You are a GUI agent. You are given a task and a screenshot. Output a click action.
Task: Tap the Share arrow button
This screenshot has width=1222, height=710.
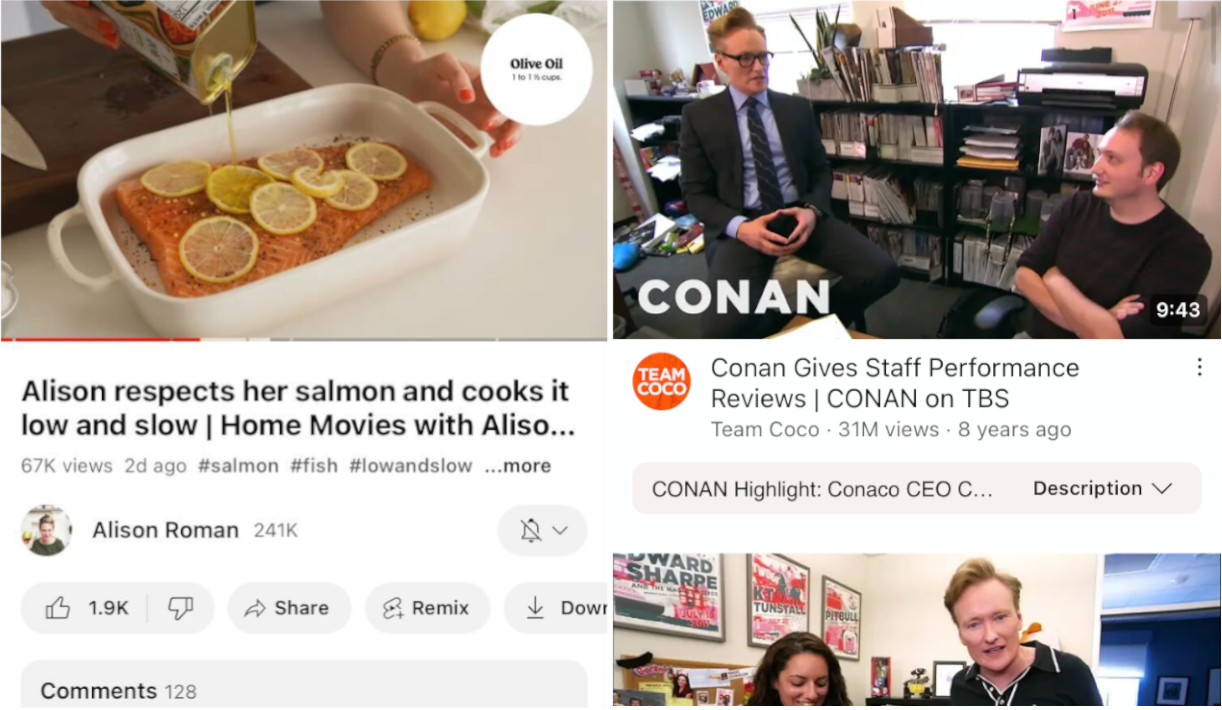tap(289, 608)
